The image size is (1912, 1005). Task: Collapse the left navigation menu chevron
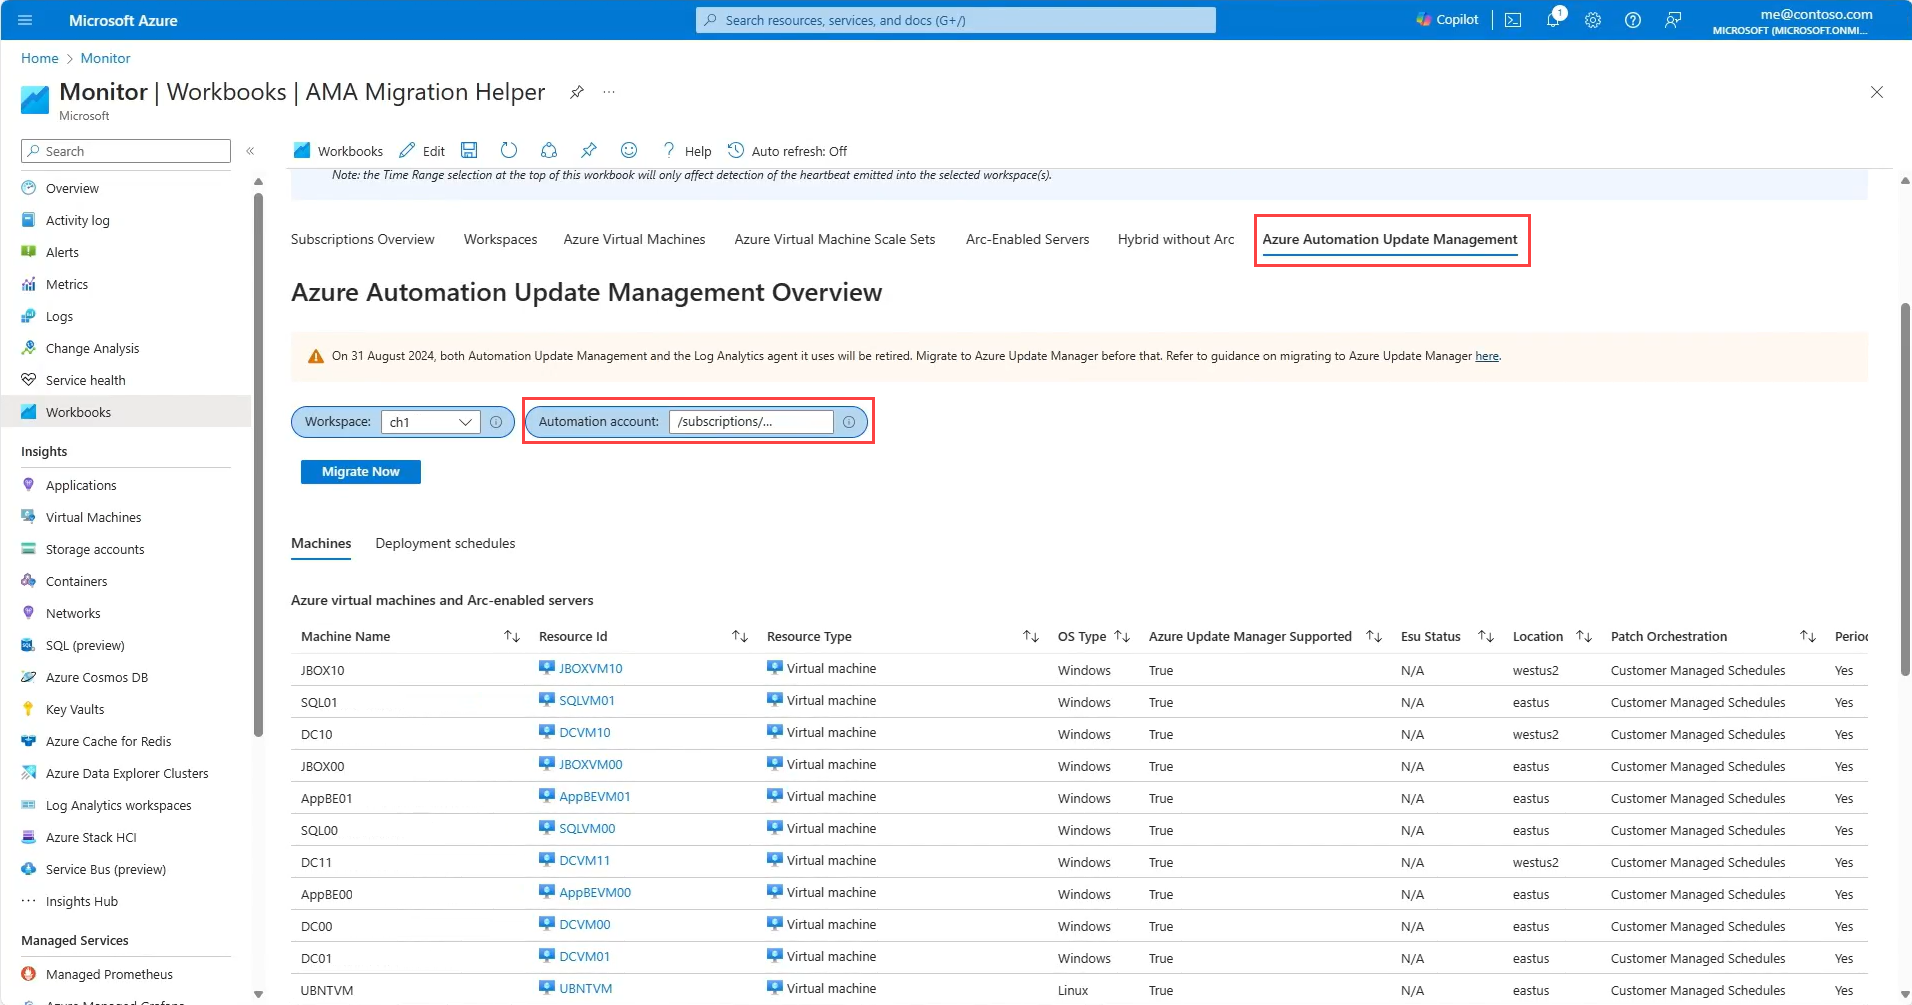(x=250, y=151)
